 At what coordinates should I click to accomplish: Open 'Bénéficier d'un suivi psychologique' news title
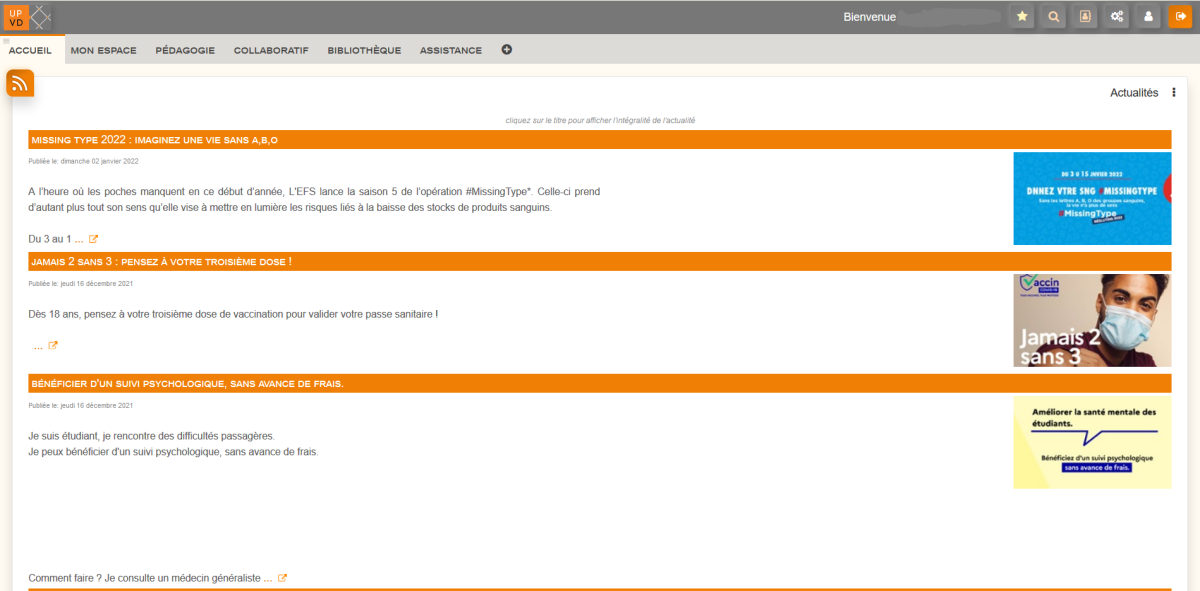click(187, 384)
